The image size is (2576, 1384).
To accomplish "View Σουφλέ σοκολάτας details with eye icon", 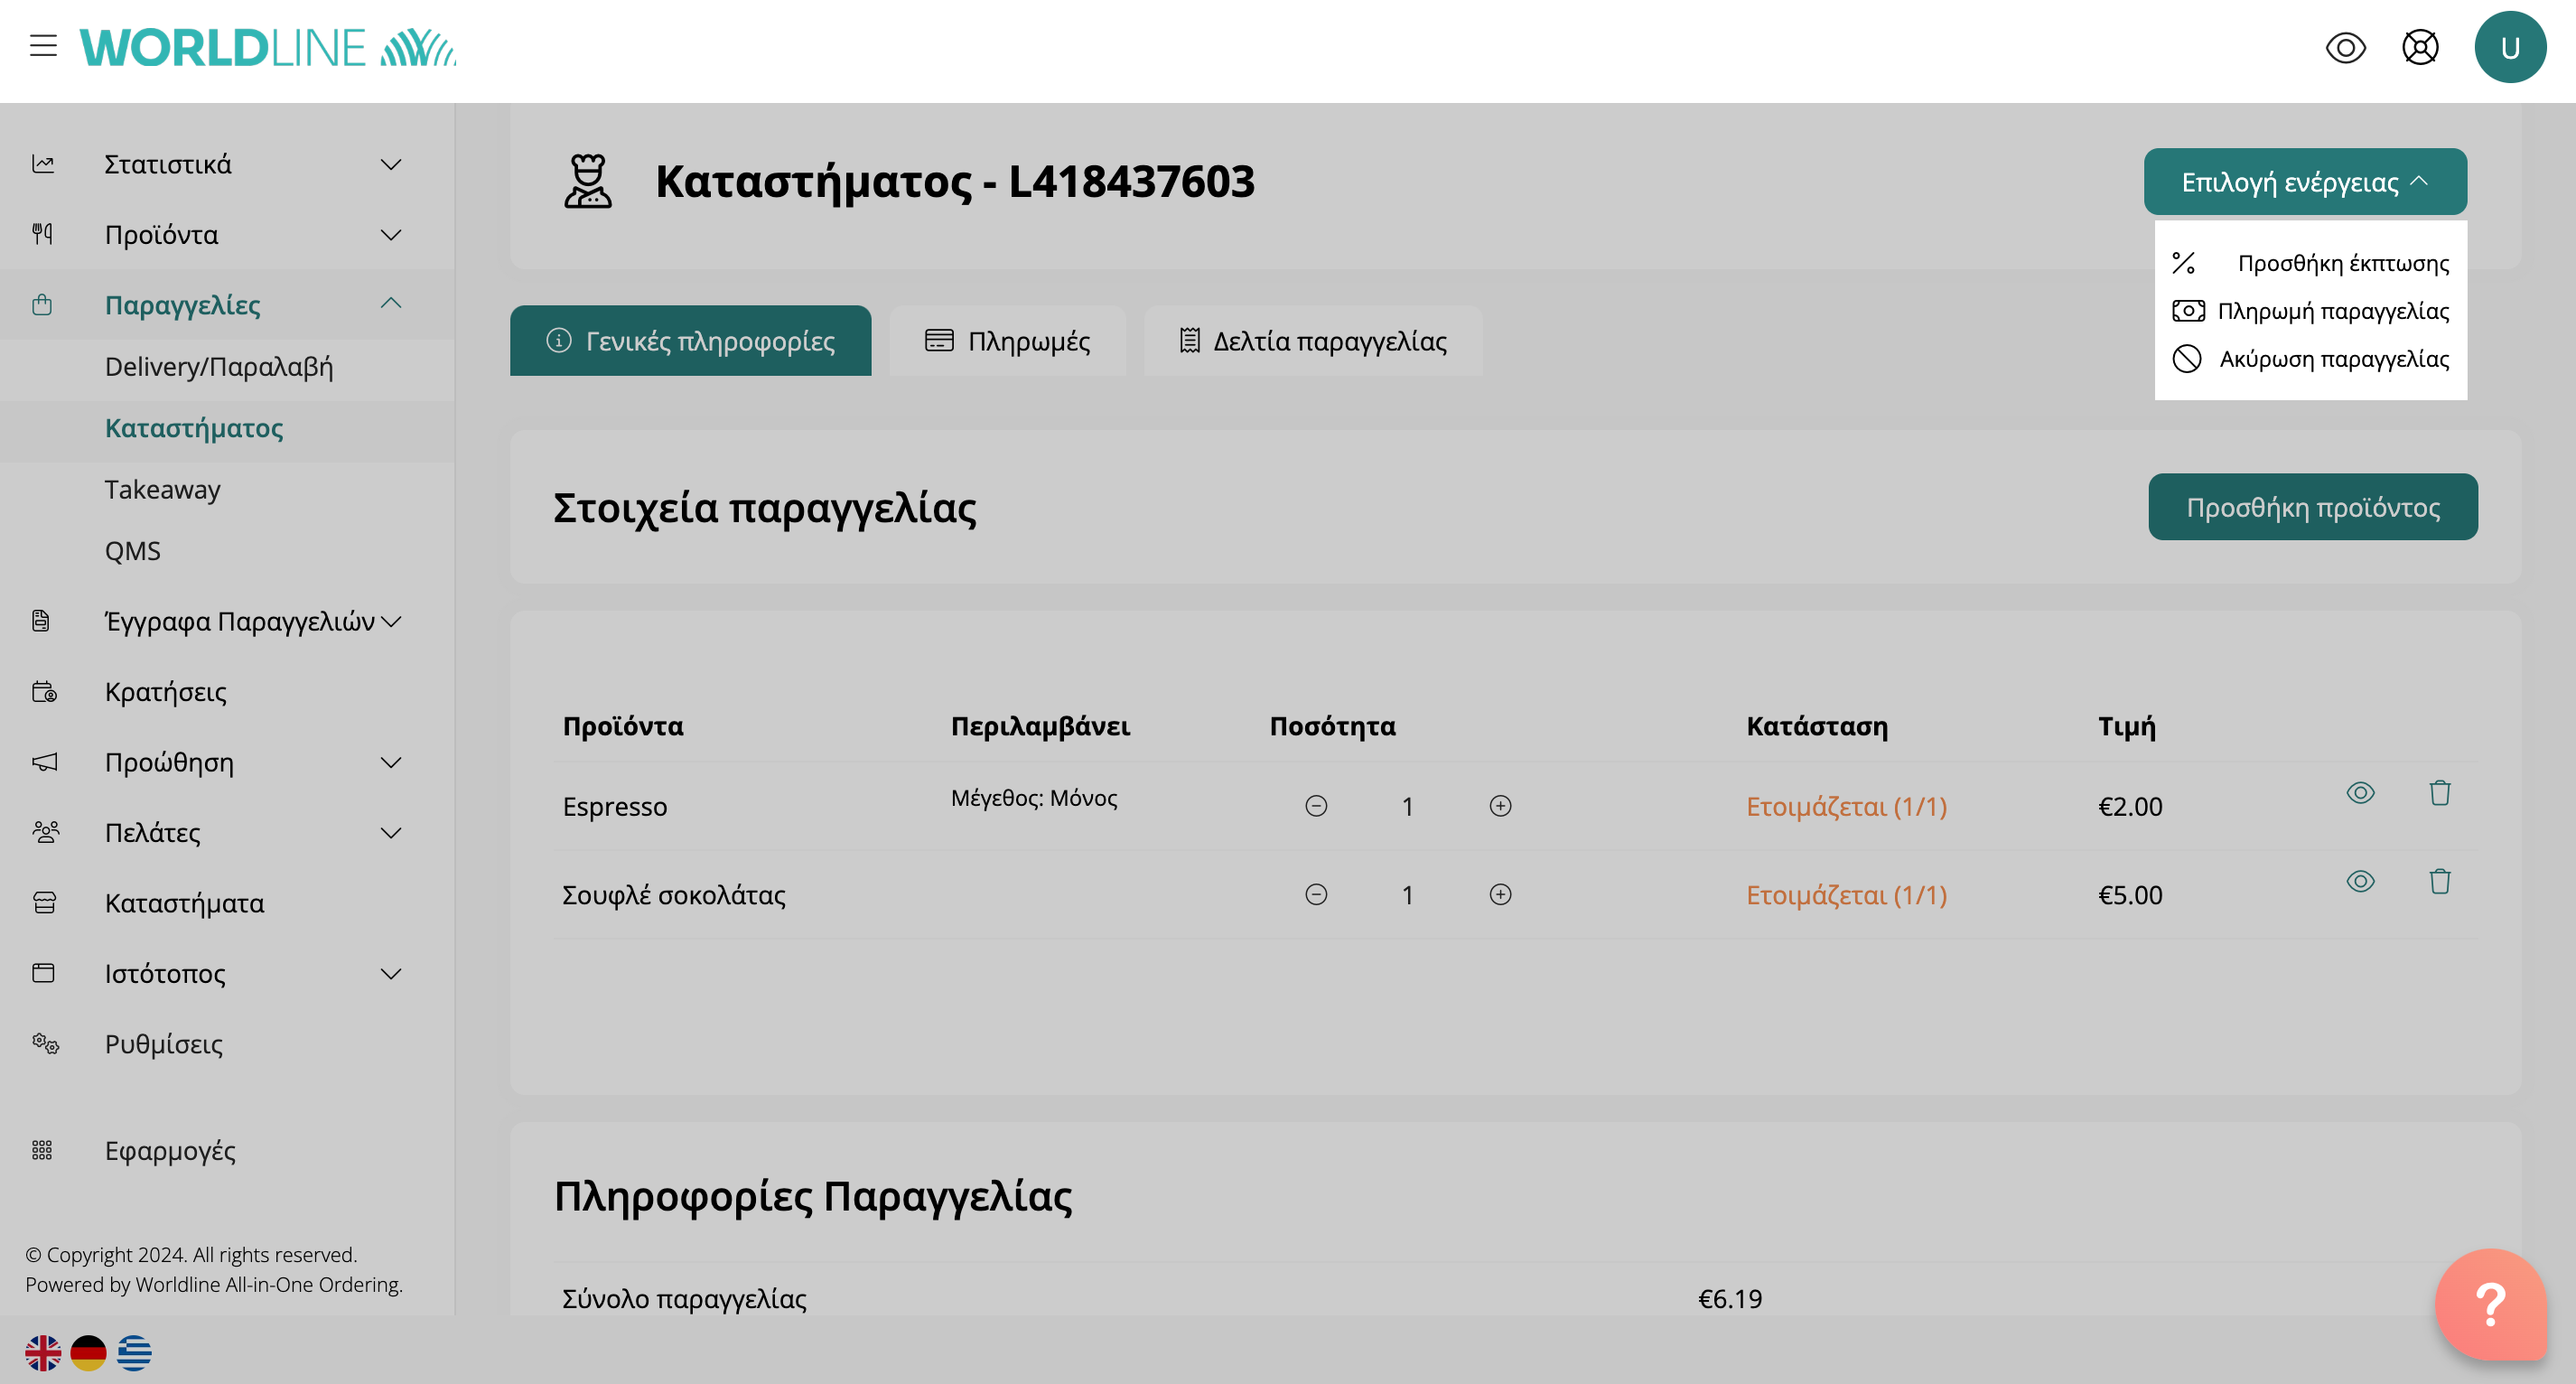I will pos(2360,881).
